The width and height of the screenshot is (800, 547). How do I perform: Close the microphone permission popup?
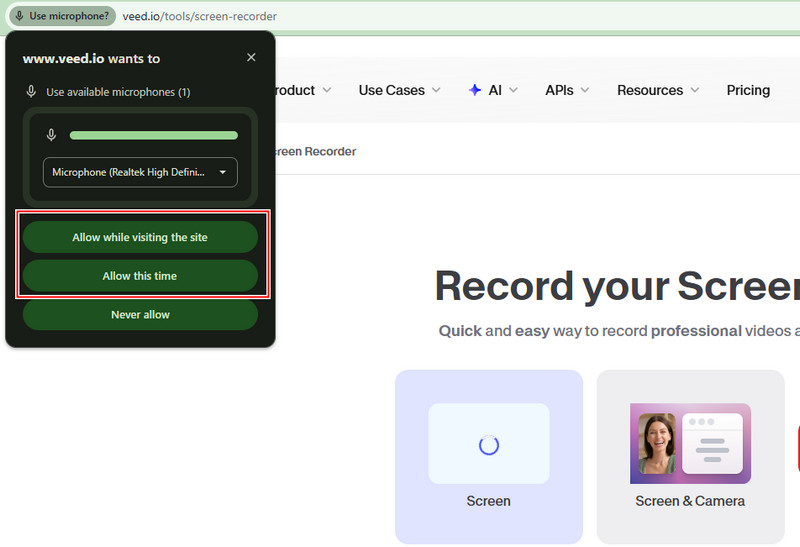tap(251, 57)
